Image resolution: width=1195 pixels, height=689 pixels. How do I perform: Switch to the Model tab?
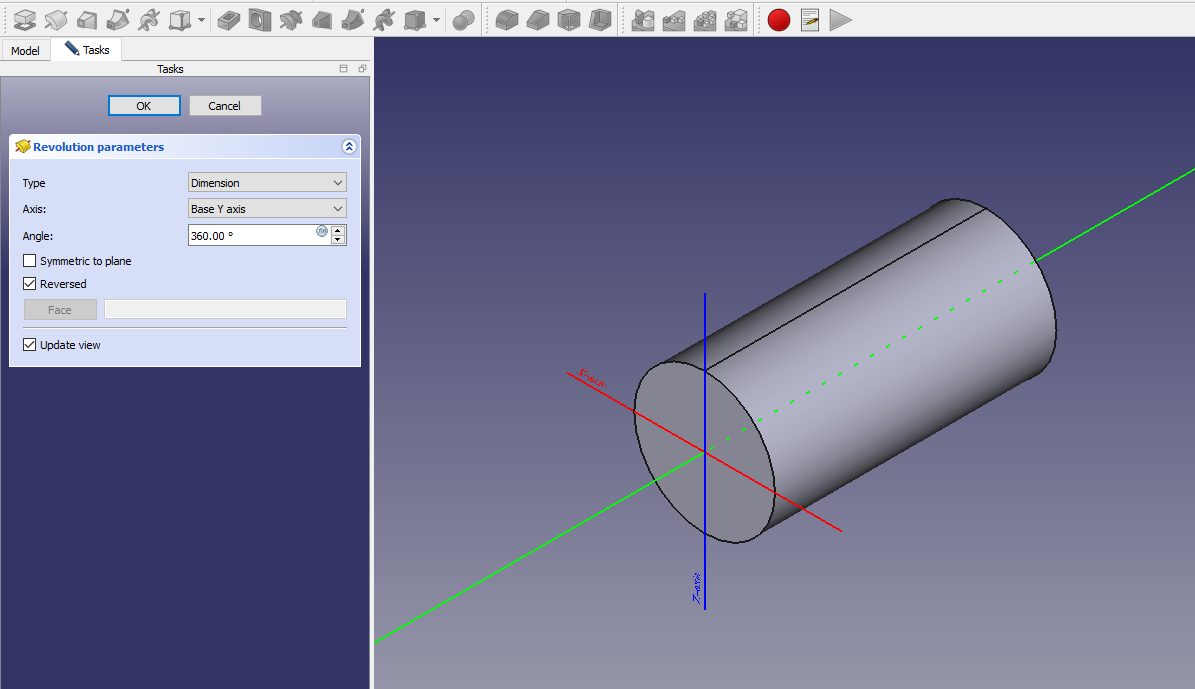[x=25, y=50]
